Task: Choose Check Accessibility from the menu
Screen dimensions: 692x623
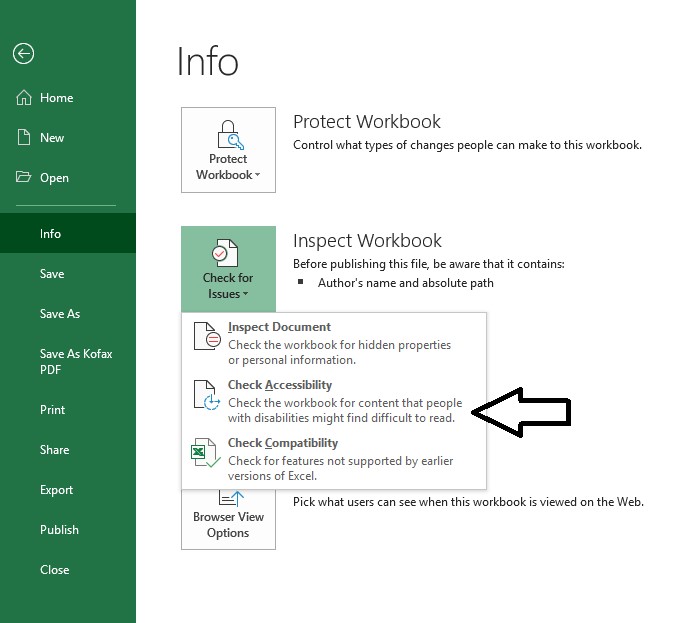Action: click(x=334, y=401)
